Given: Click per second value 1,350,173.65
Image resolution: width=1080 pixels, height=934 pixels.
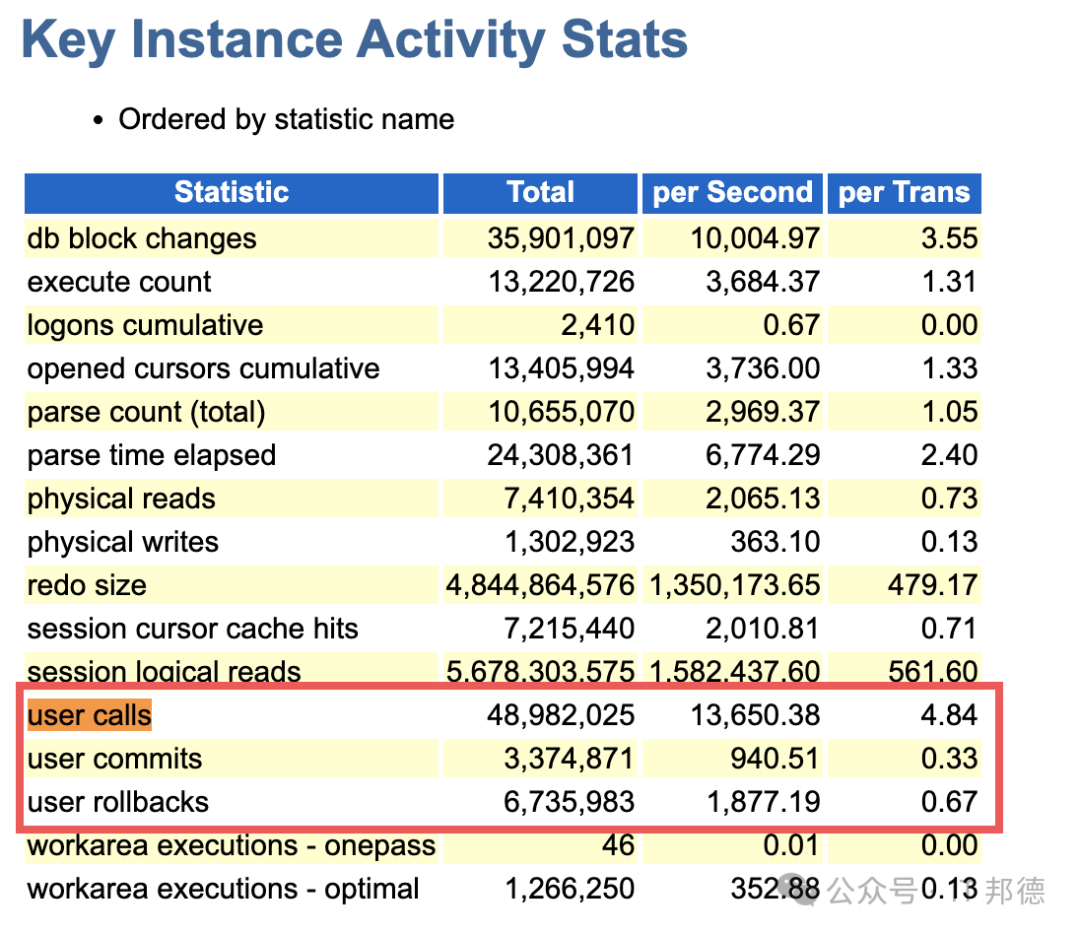Looking at the screenshot, I should point(735,586).
